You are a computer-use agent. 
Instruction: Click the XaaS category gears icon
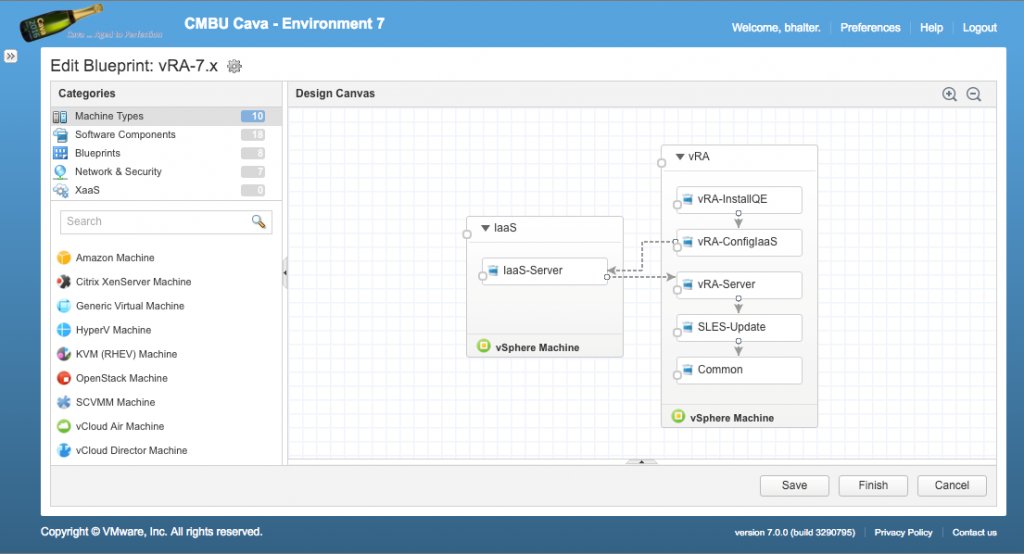(x=61, y=190)
